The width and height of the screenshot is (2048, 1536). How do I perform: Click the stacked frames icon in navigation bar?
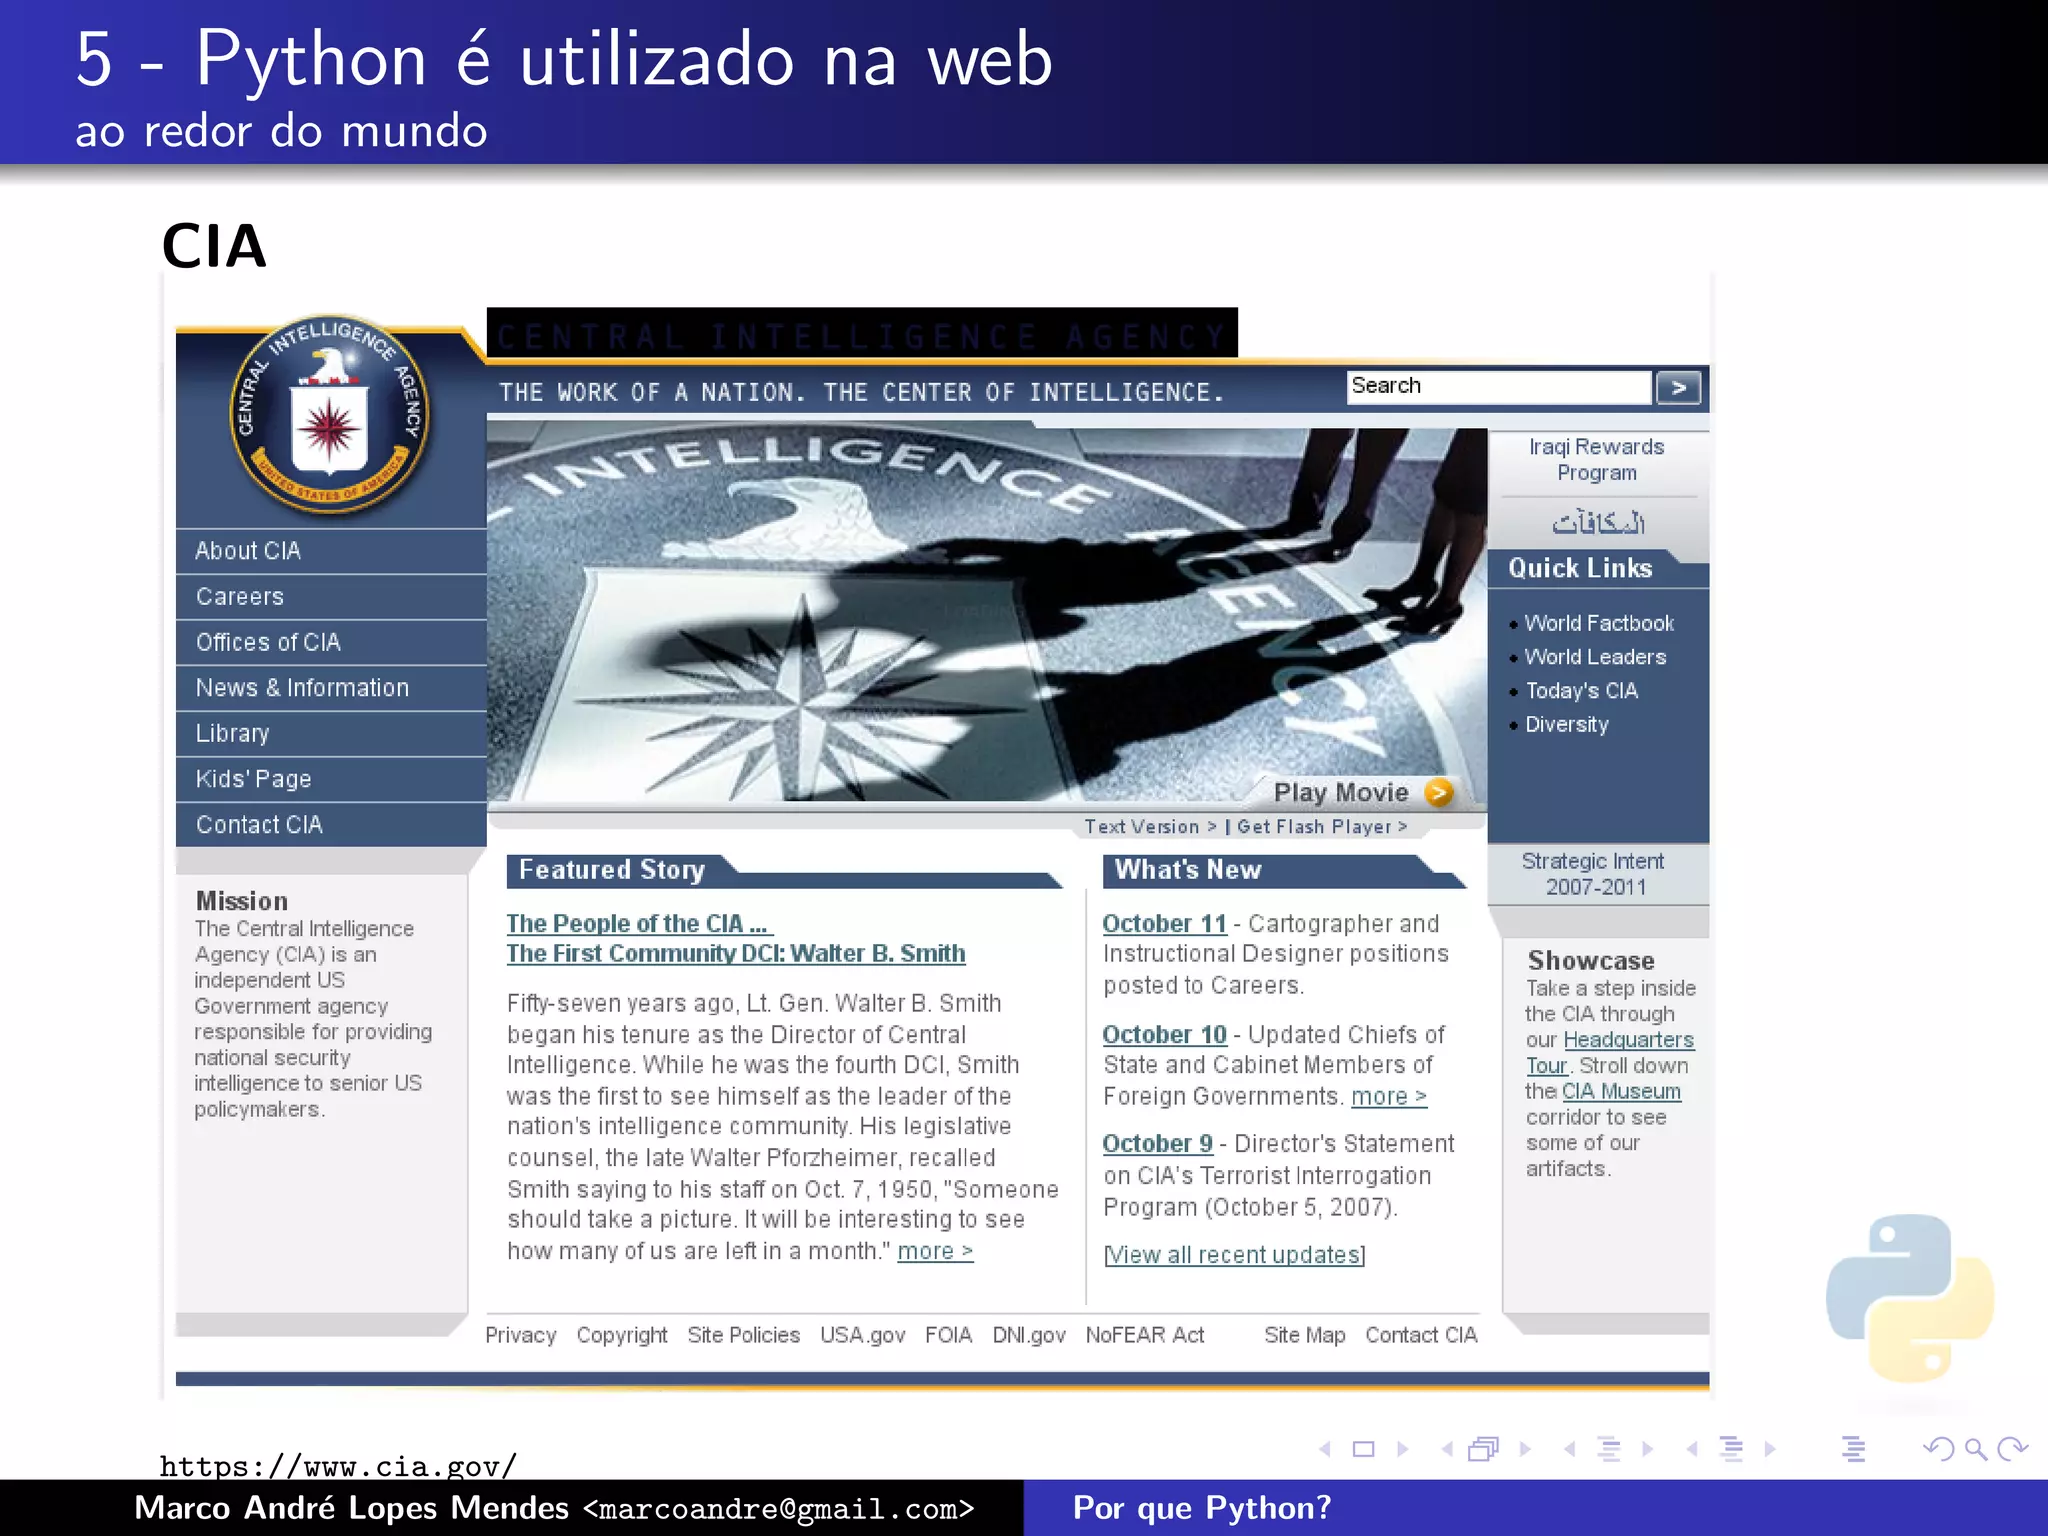pos(1484,1449)
